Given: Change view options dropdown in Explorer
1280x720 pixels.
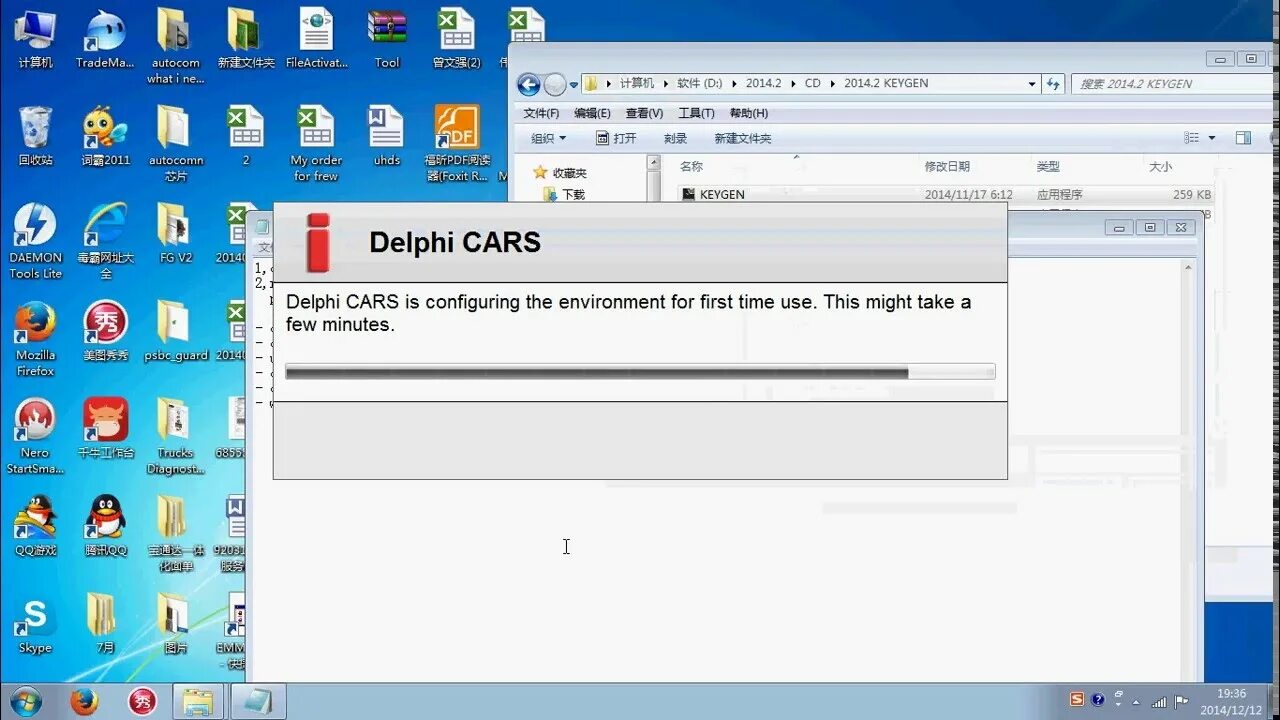Looking at the screenshot, I should click(x=1212, y=138).
